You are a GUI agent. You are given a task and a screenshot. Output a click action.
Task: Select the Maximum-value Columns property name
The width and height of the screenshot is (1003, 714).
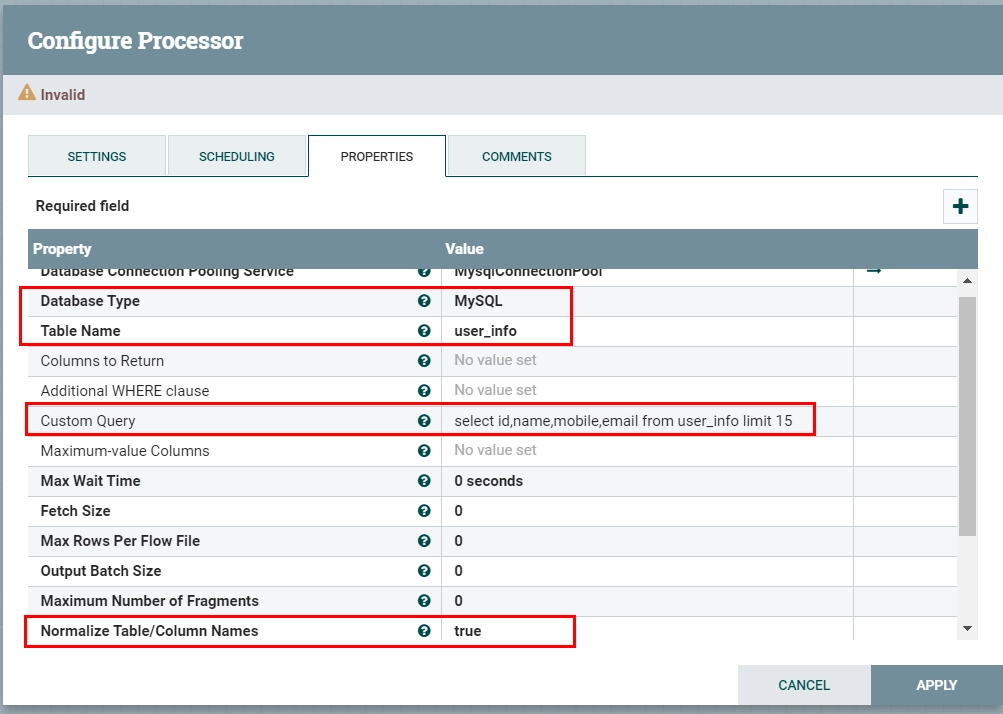[x=125, y=451]
